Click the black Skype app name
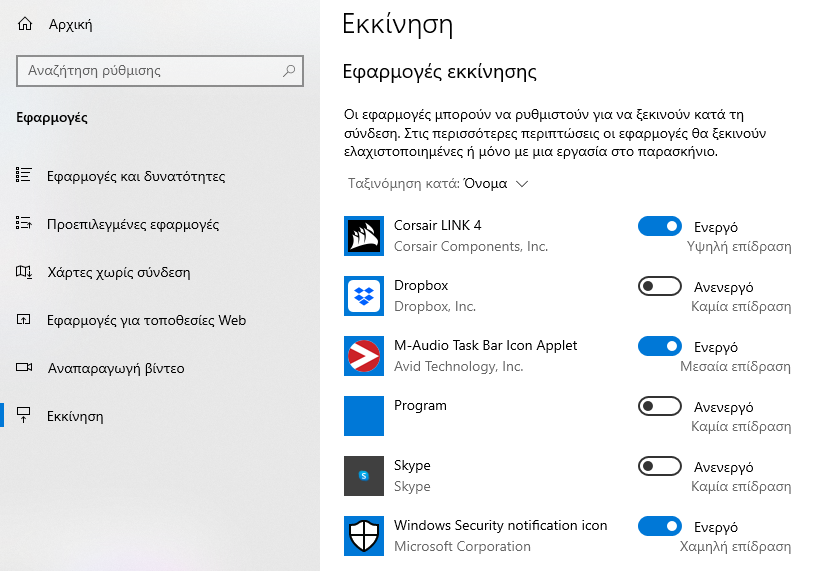817x571 pixels. [412, 465]
